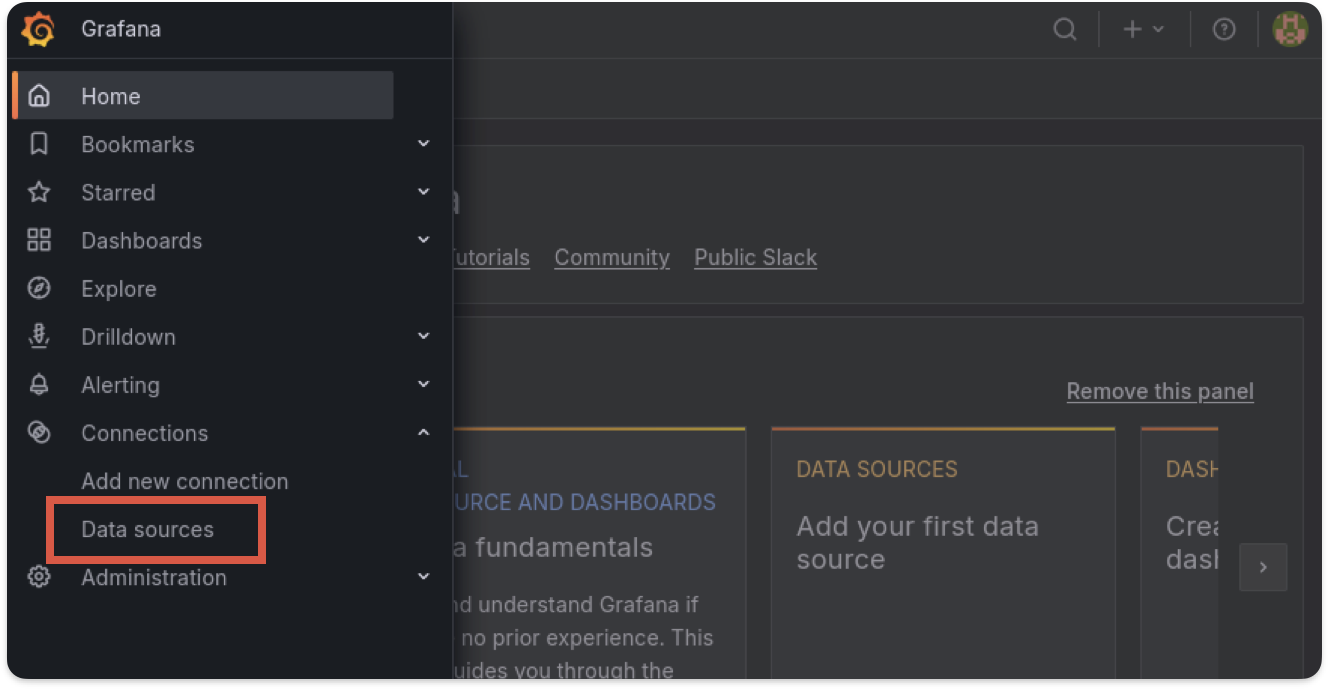This screenshot has width=1328, height=690.
Task: Select Add new connection menu item
Action: pyautogui.click(x=185, y=481)
